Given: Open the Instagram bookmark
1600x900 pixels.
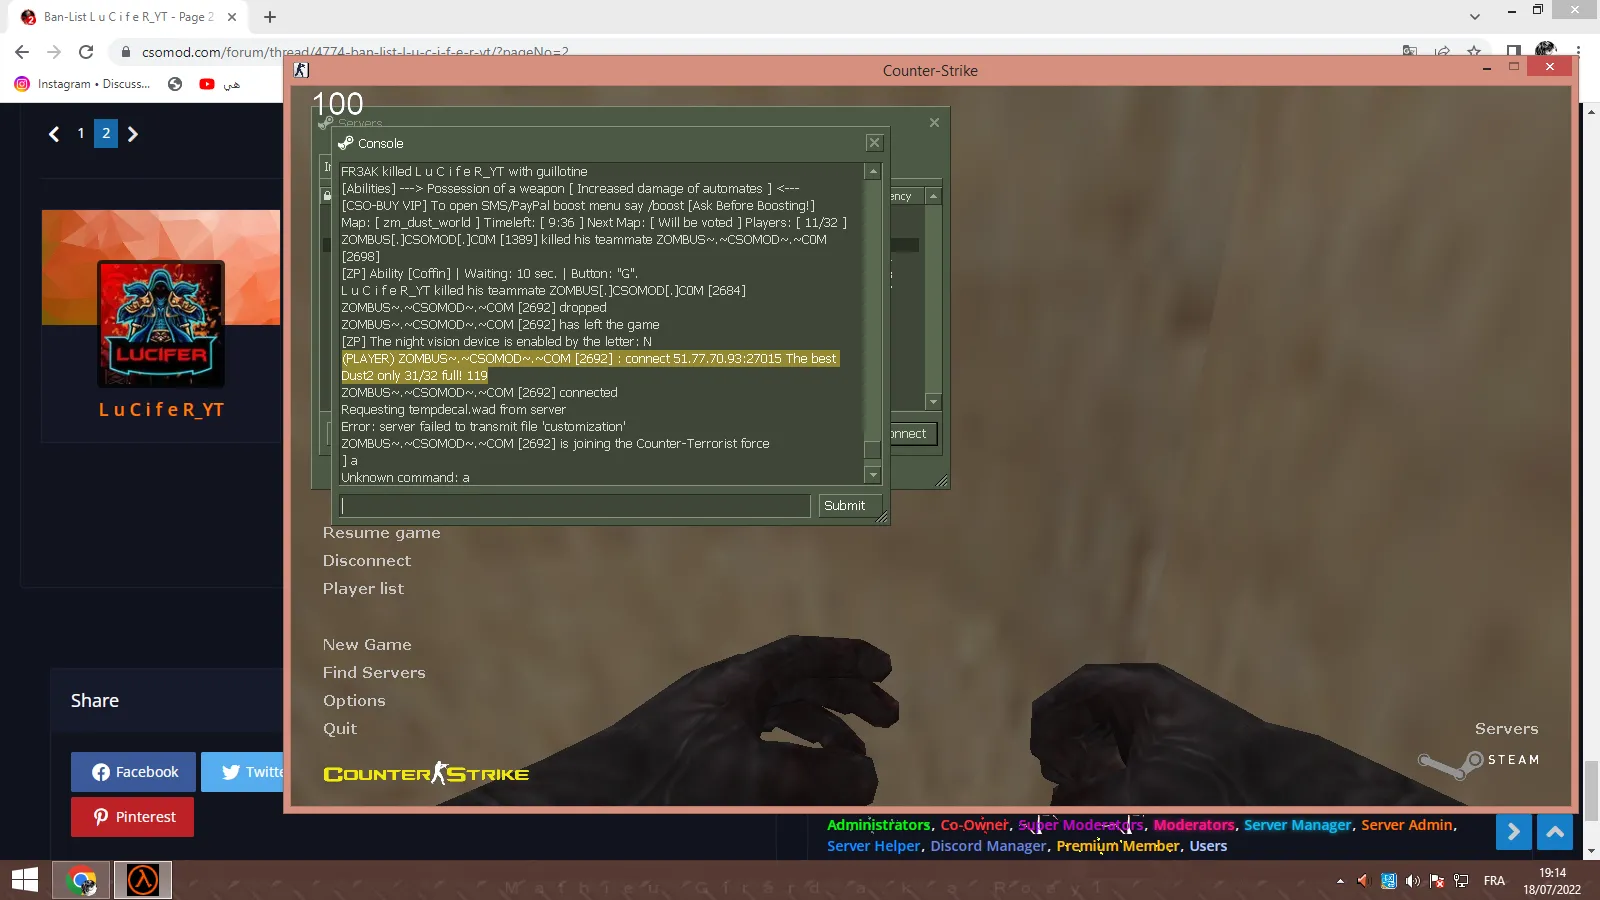Looking at the screenshot, I should tap(83, 84).
